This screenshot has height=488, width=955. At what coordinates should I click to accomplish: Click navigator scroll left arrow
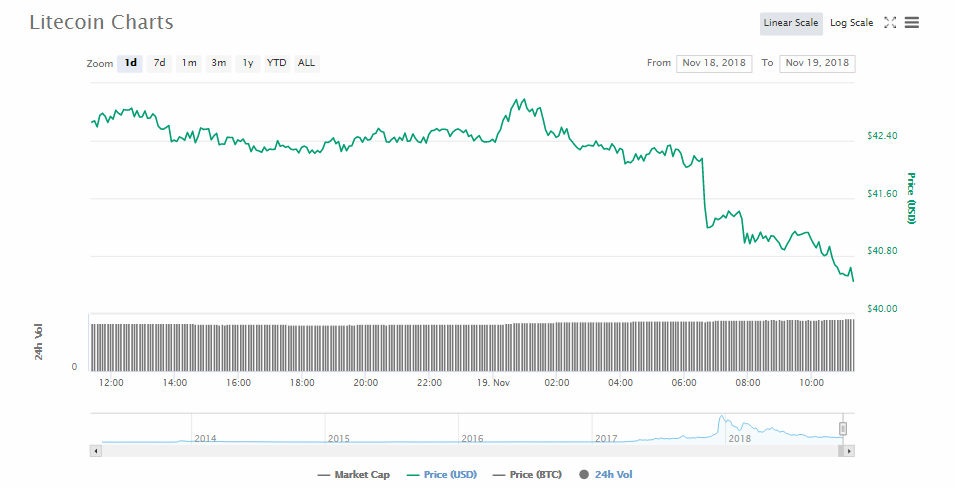[x=96, y=451]
